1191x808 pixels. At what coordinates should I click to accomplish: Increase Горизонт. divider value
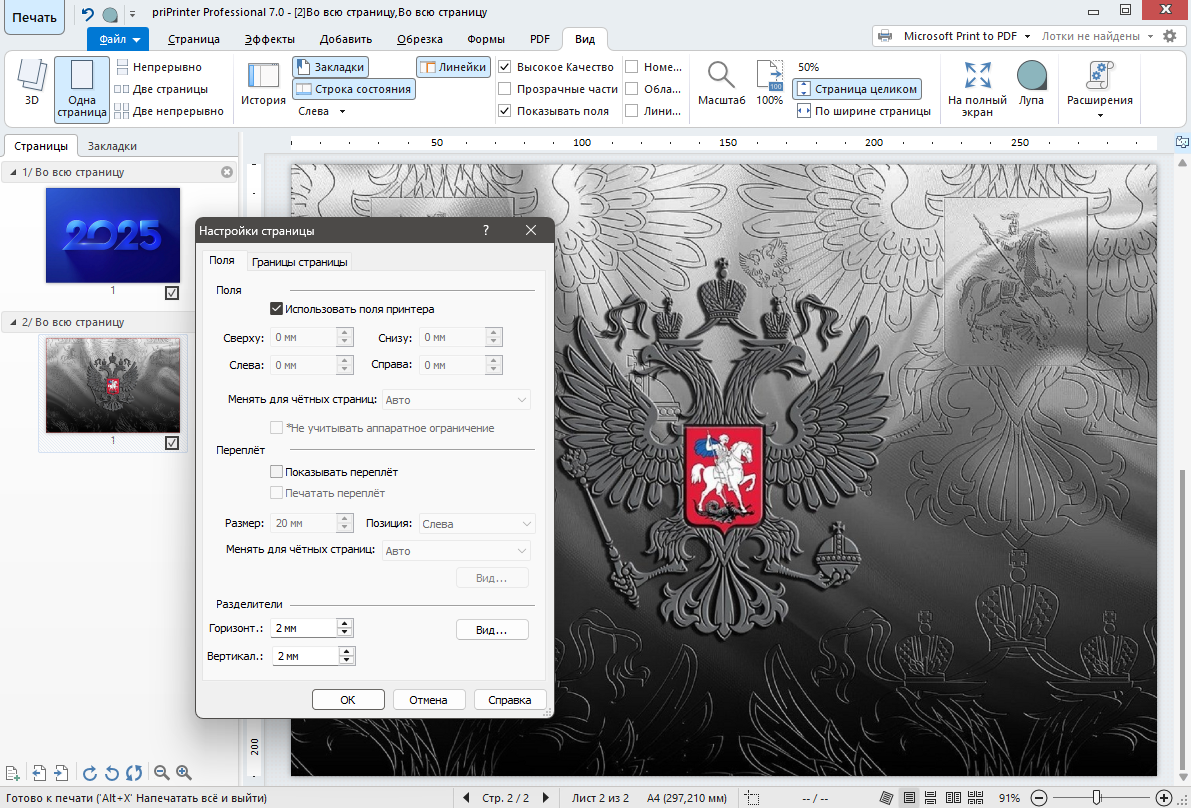346,623
